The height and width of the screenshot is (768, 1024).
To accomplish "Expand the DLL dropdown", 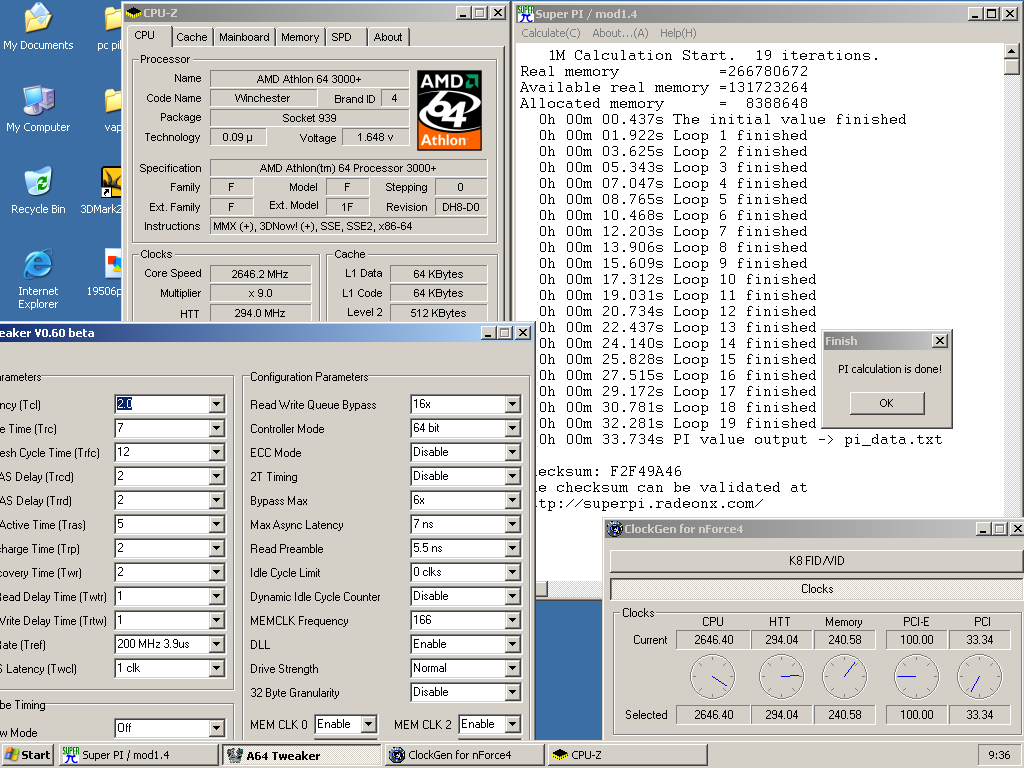I will tap(513, 645).
